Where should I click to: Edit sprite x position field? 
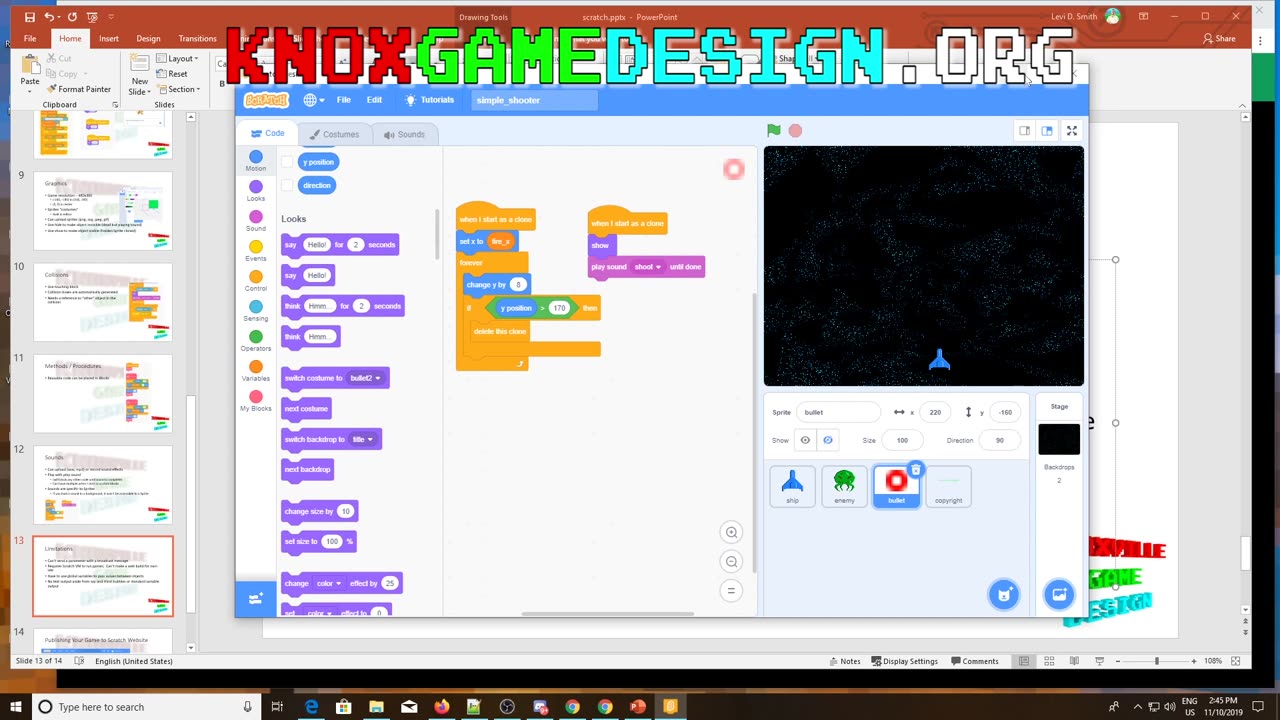tap(935, 412)
